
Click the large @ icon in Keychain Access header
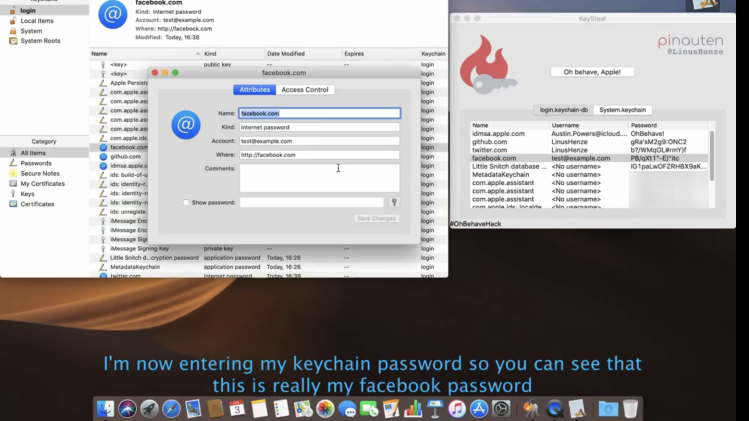pos(113,15)
